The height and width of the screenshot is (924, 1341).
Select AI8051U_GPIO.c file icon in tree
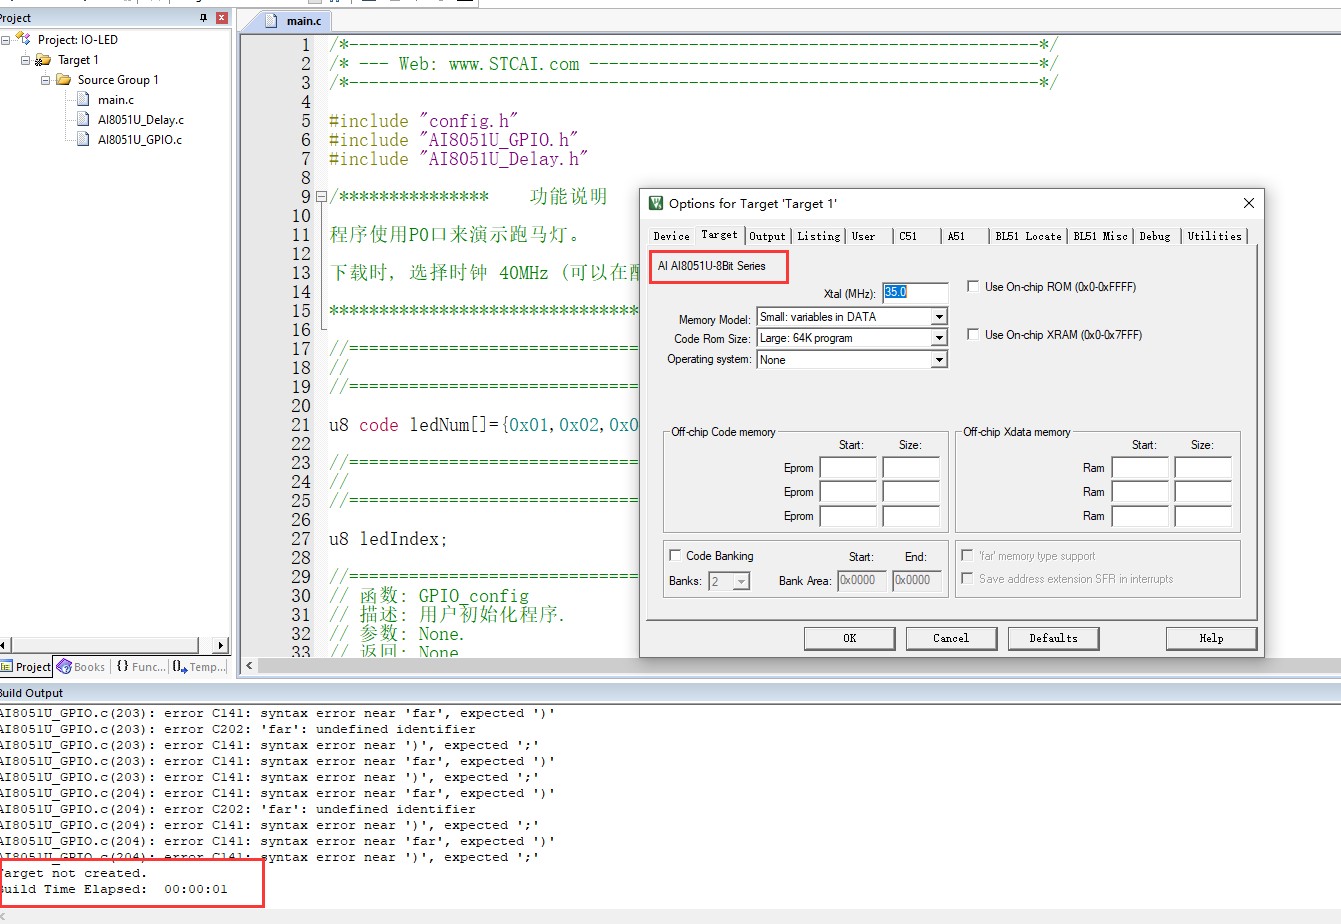[83, 139]
